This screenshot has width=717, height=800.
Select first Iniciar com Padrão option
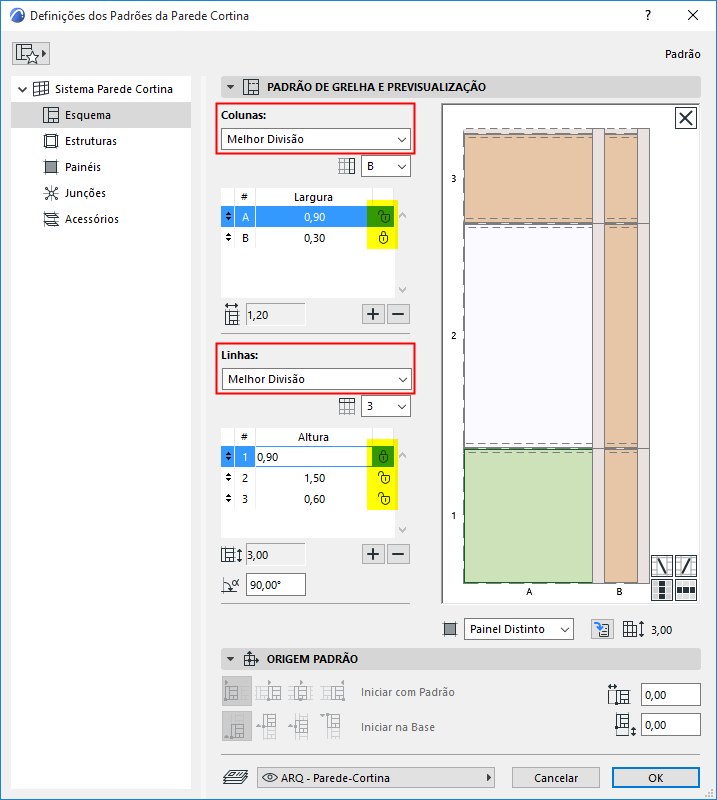[237, 691]
